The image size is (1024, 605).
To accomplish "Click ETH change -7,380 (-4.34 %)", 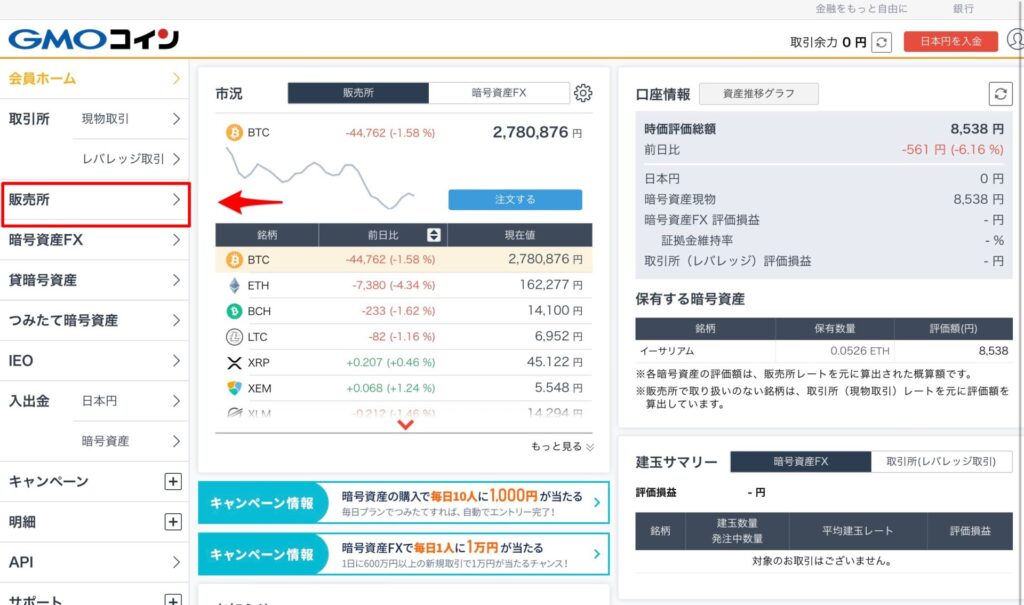I will 393,286.
